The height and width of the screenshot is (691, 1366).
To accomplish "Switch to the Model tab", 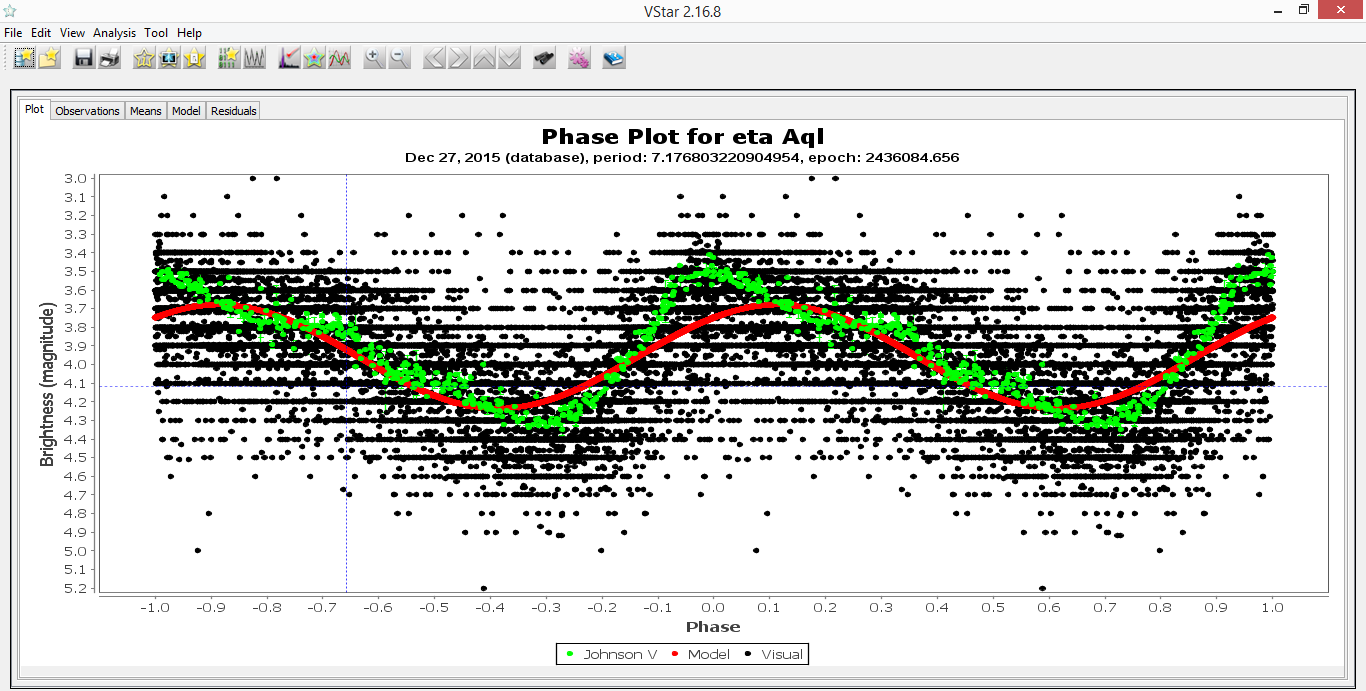I will click(x=186, y=111).
